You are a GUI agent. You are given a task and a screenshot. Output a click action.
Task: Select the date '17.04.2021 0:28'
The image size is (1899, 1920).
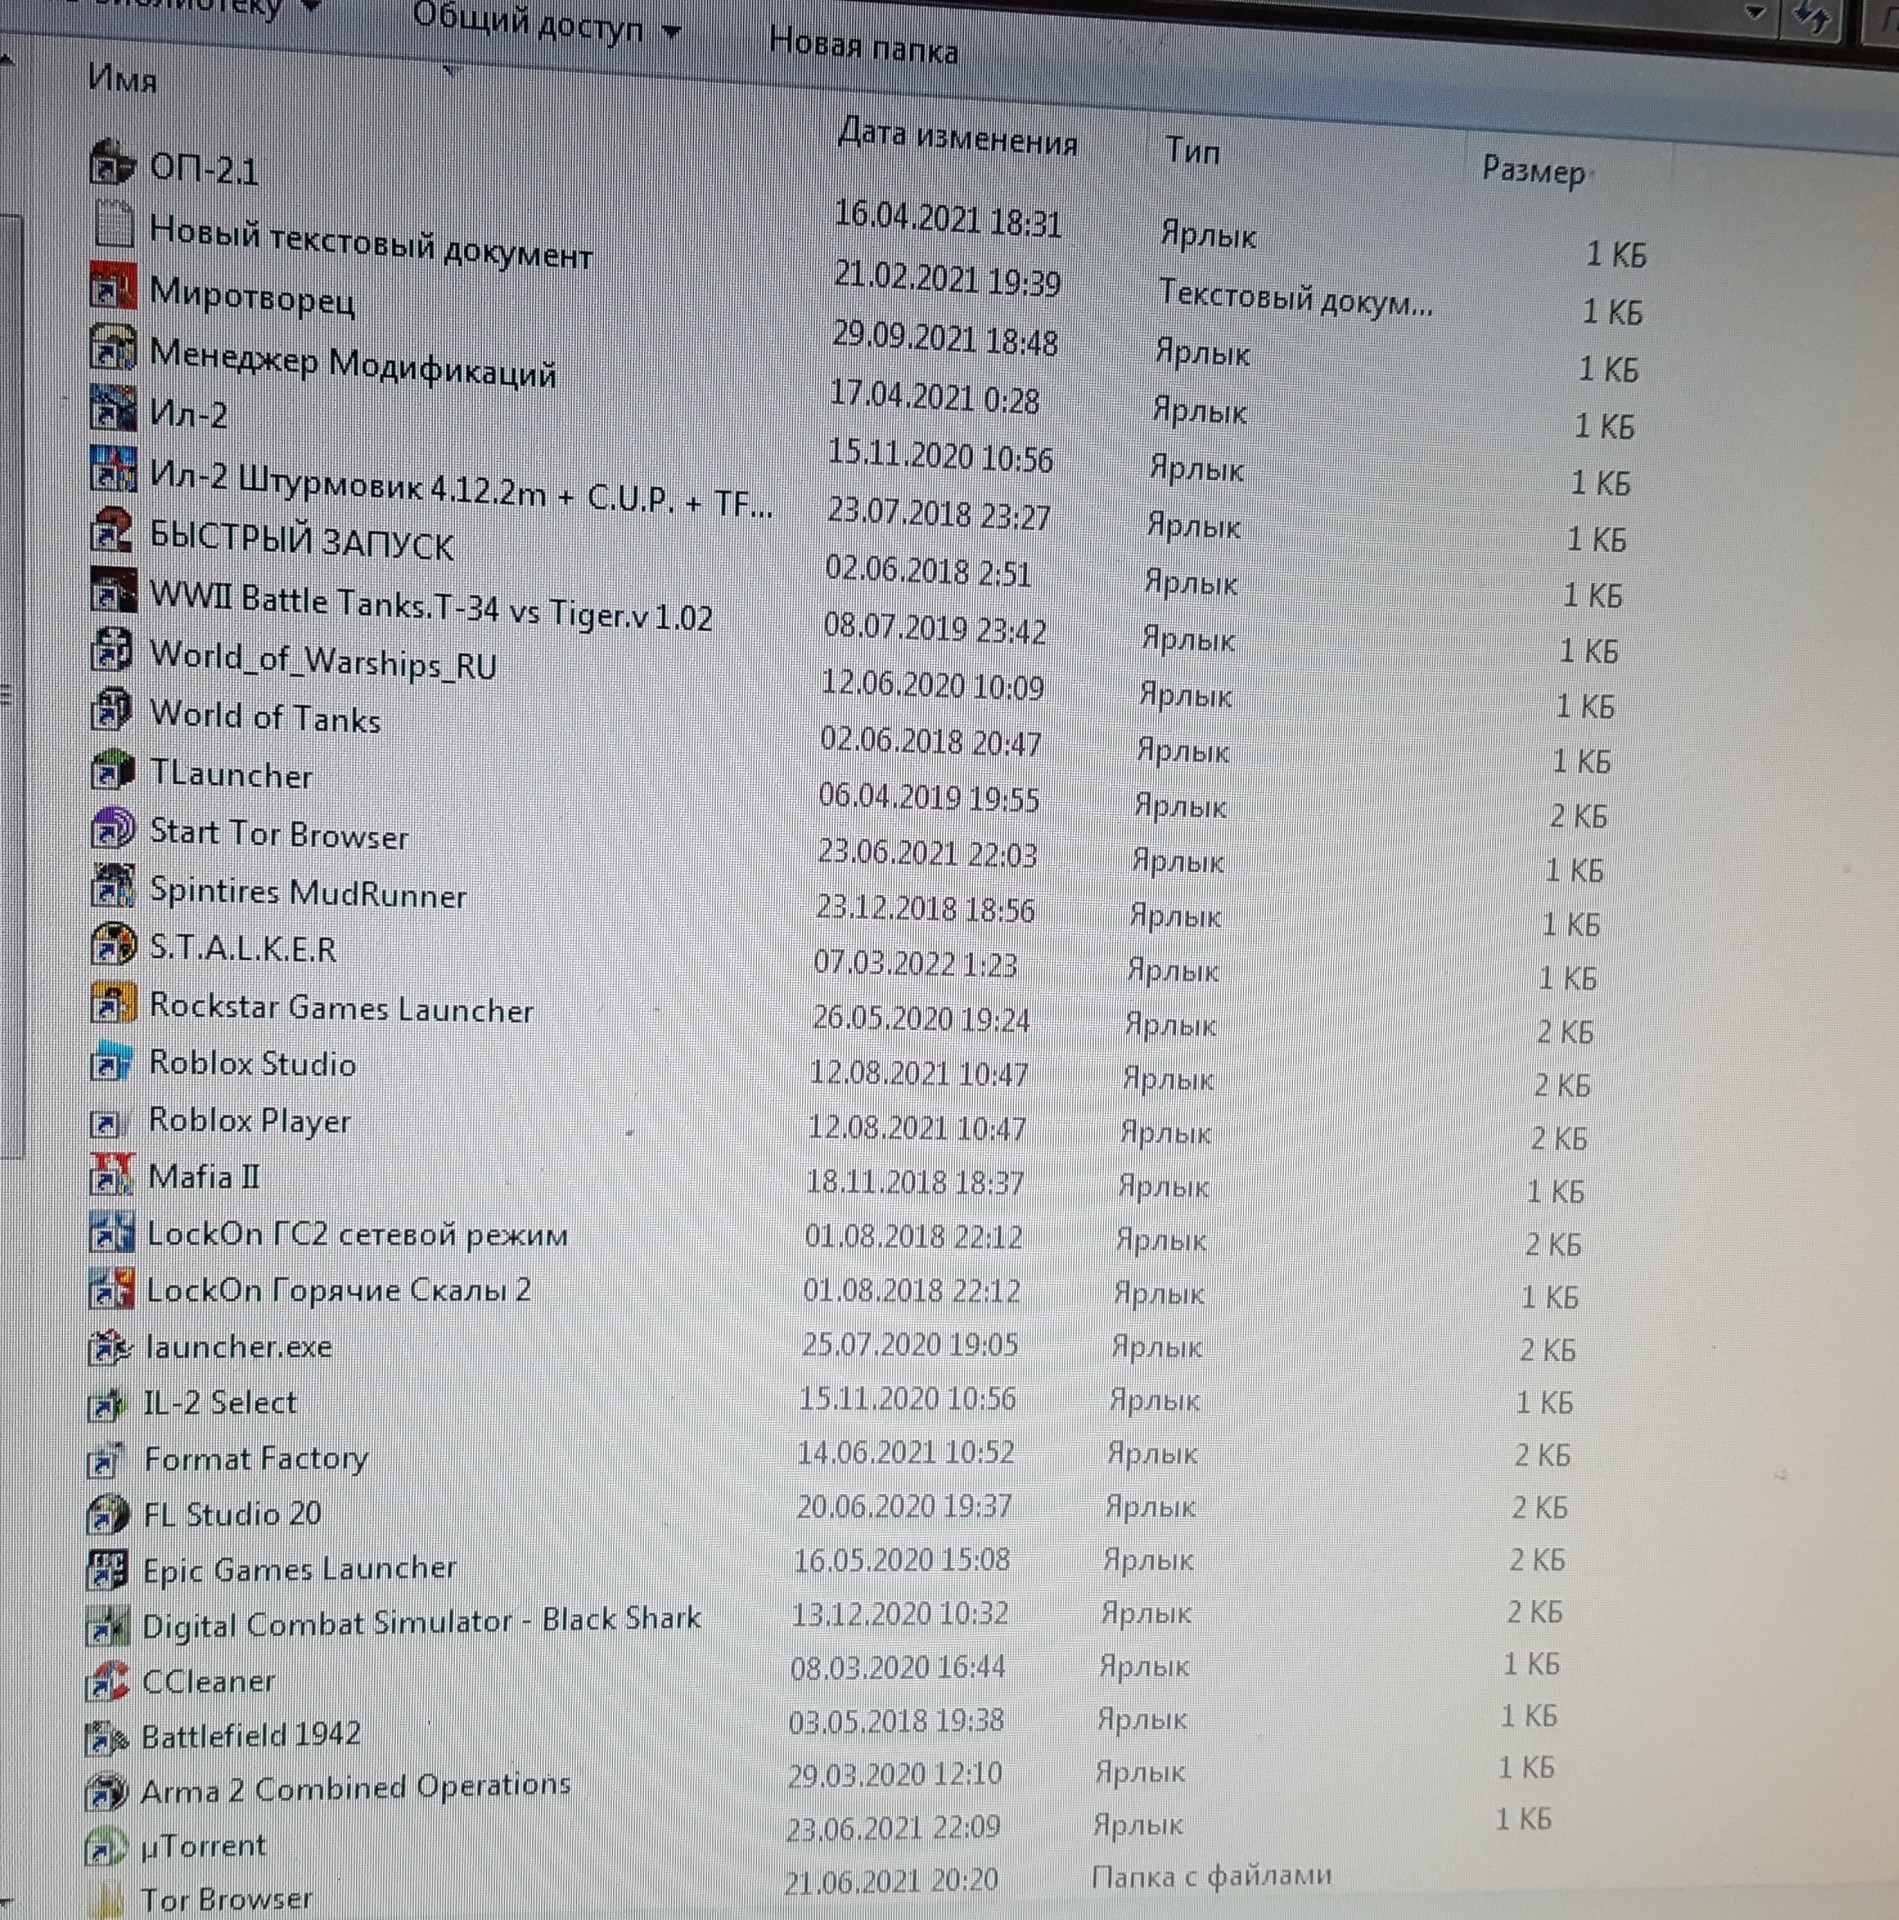(x=934, y=397)
